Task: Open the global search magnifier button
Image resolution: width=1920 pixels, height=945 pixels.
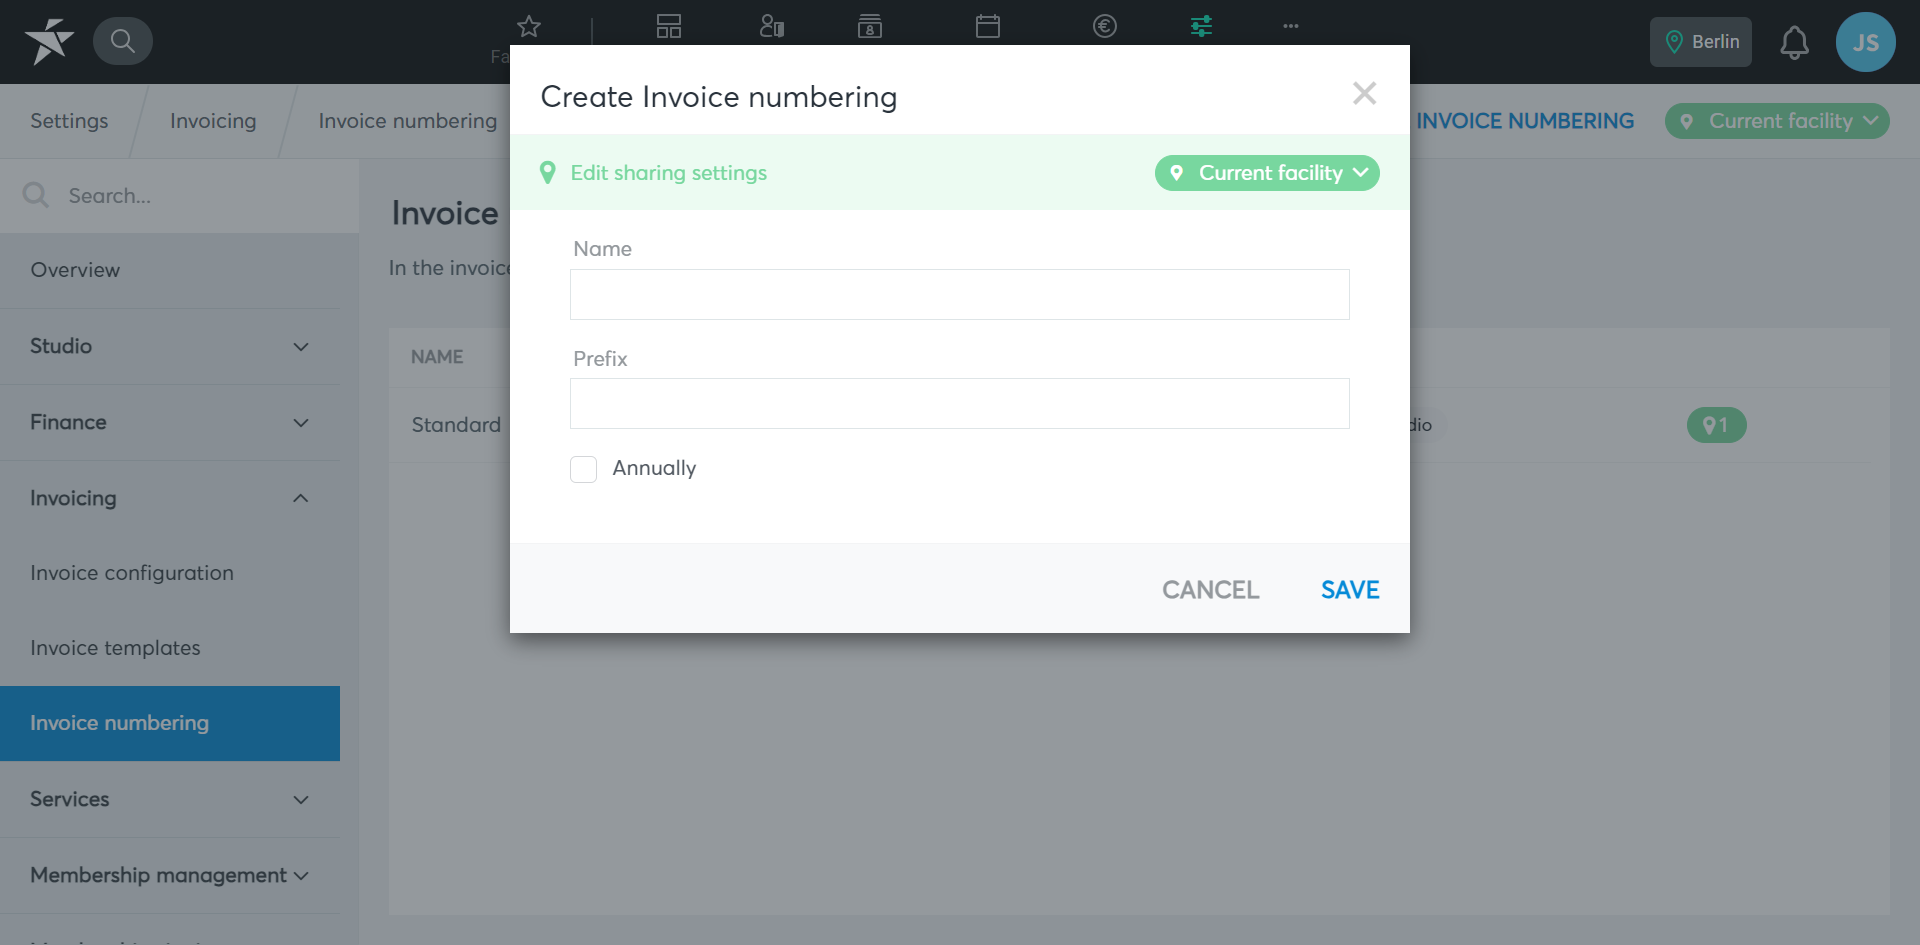Action: 123,41
